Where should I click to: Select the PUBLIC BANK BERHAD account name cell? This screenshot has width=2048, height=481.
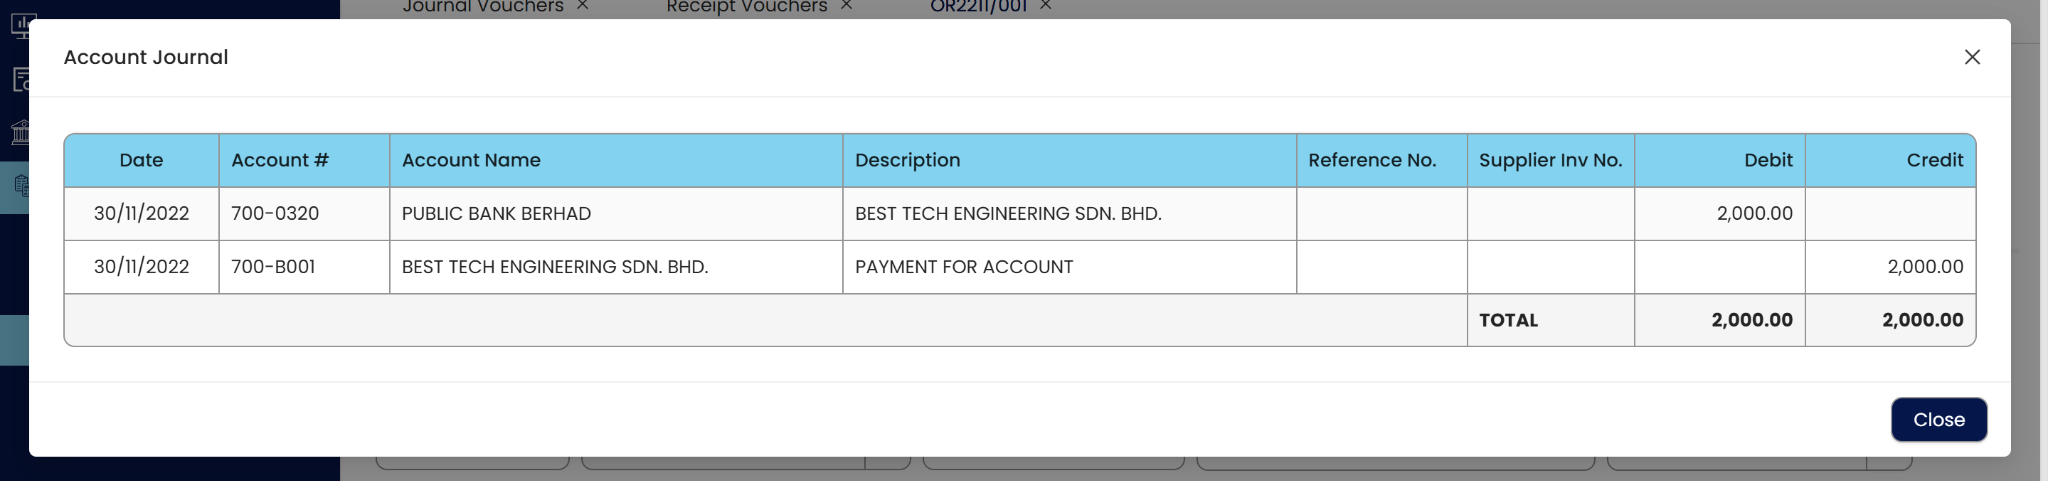click(x=496, y=213)
